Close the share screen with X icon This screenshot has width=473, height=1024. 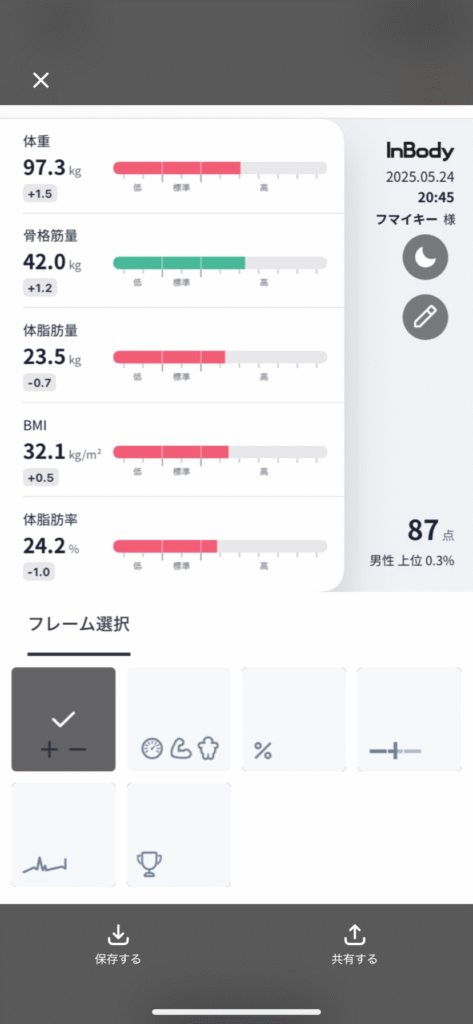point(41,80)
